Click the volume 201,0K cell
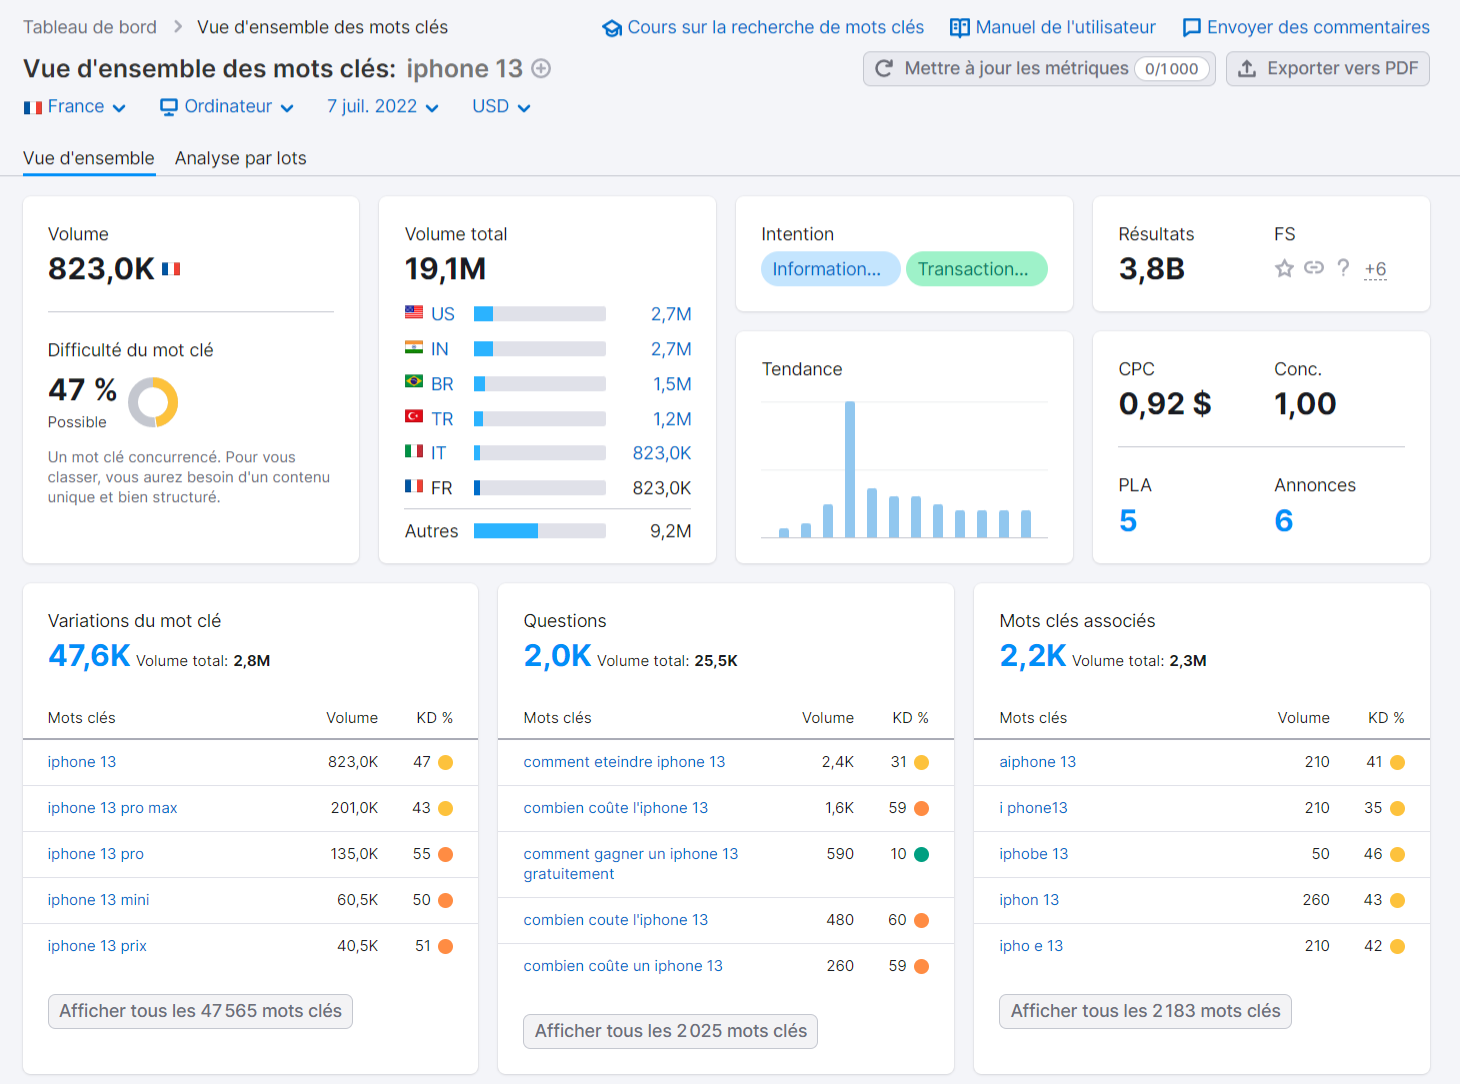 [x=354, y=808]
